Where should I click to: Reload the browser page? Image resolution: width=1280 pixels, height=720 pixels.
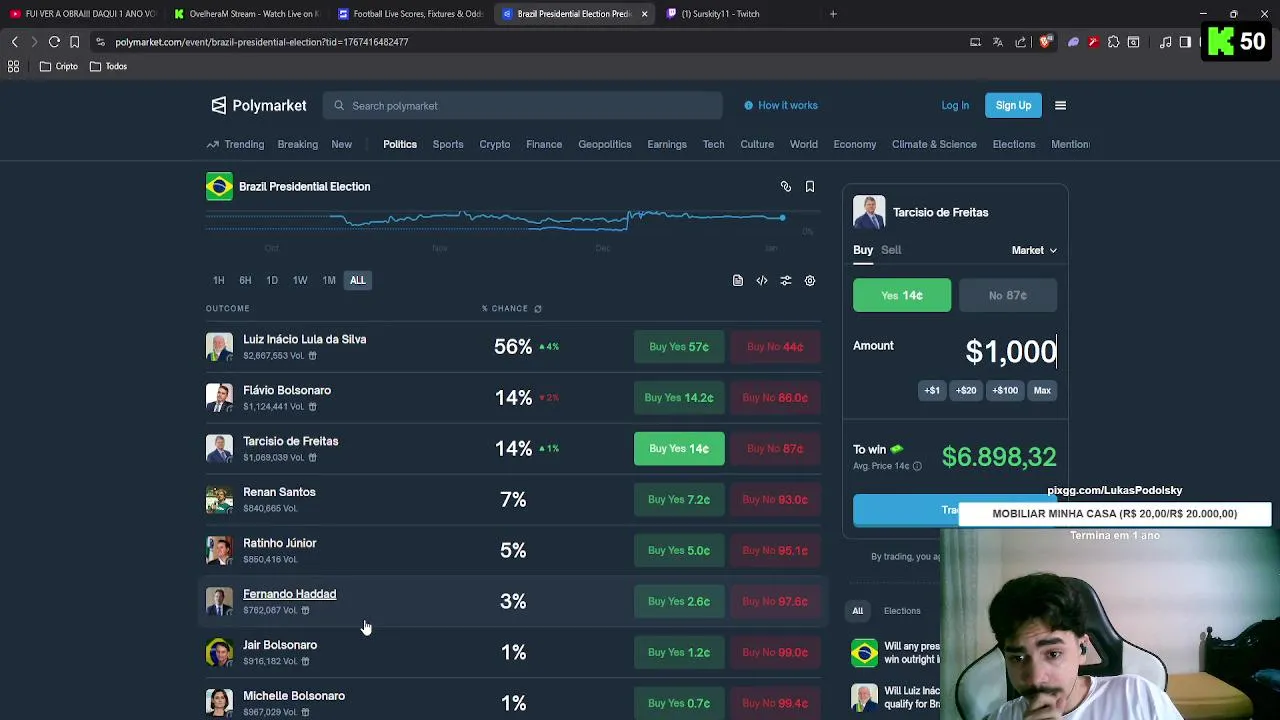(54, 42)
